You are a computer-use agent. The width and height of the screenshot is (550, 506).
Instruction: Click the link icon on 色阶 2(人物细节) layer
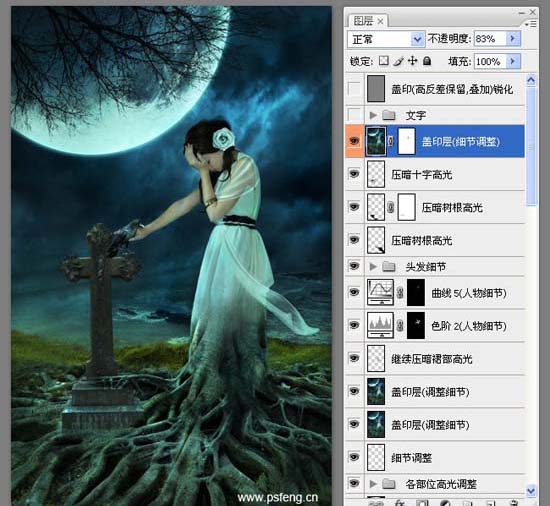[x=400, y=326]
